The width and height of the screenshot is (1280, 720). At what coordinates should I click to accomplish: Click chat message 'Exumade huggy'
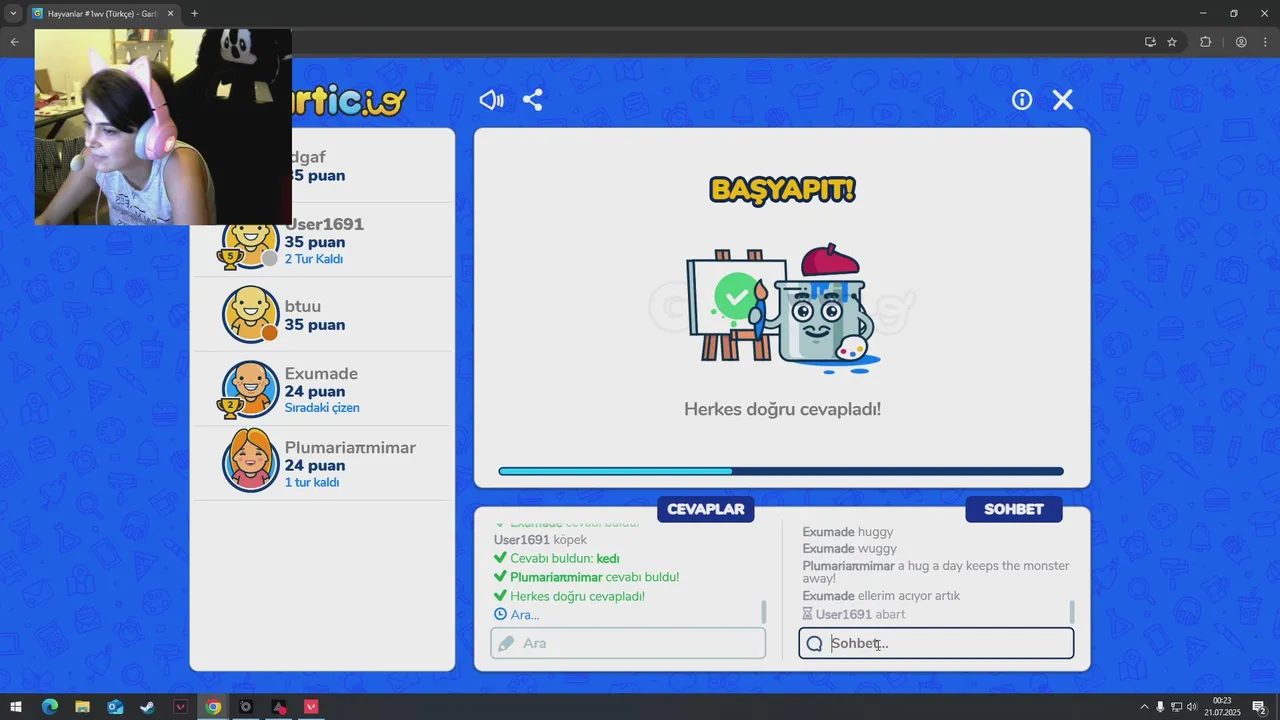coord(848,532)
